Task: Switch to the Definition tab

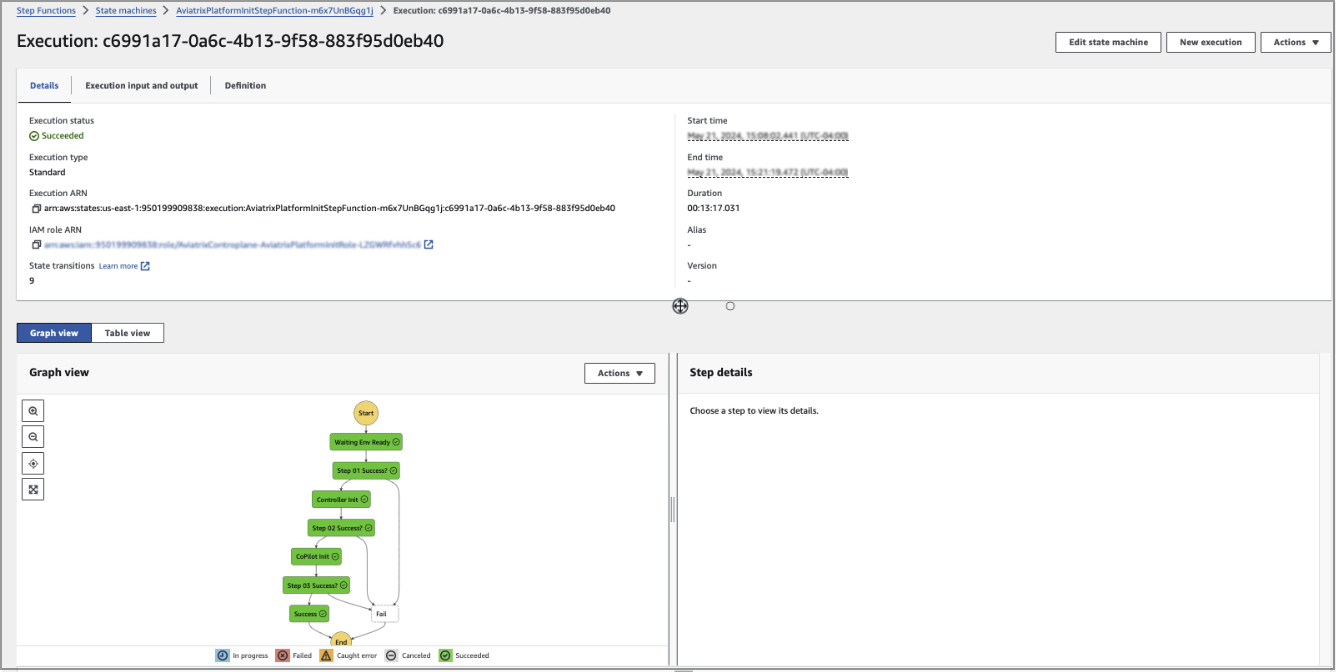Action: 245,85
